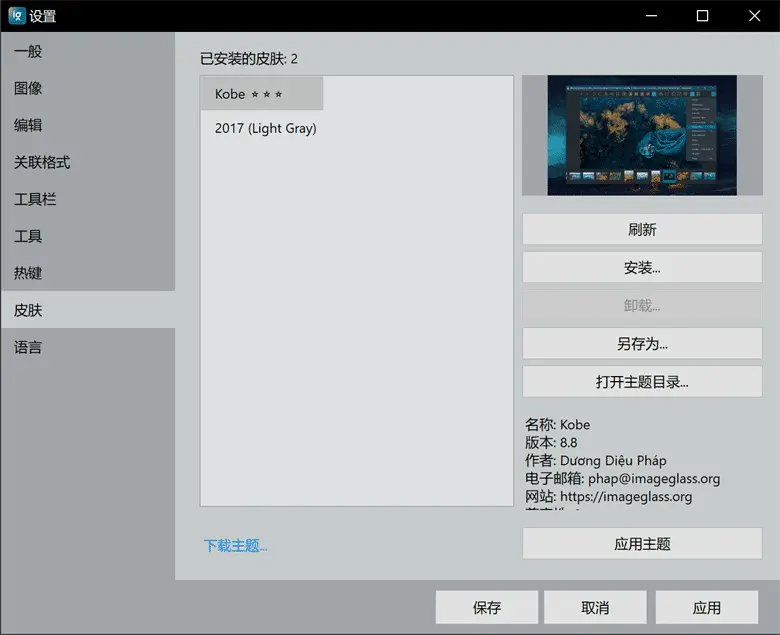
Task: Open the 语言 settings tab
Action: click(28, 347)
